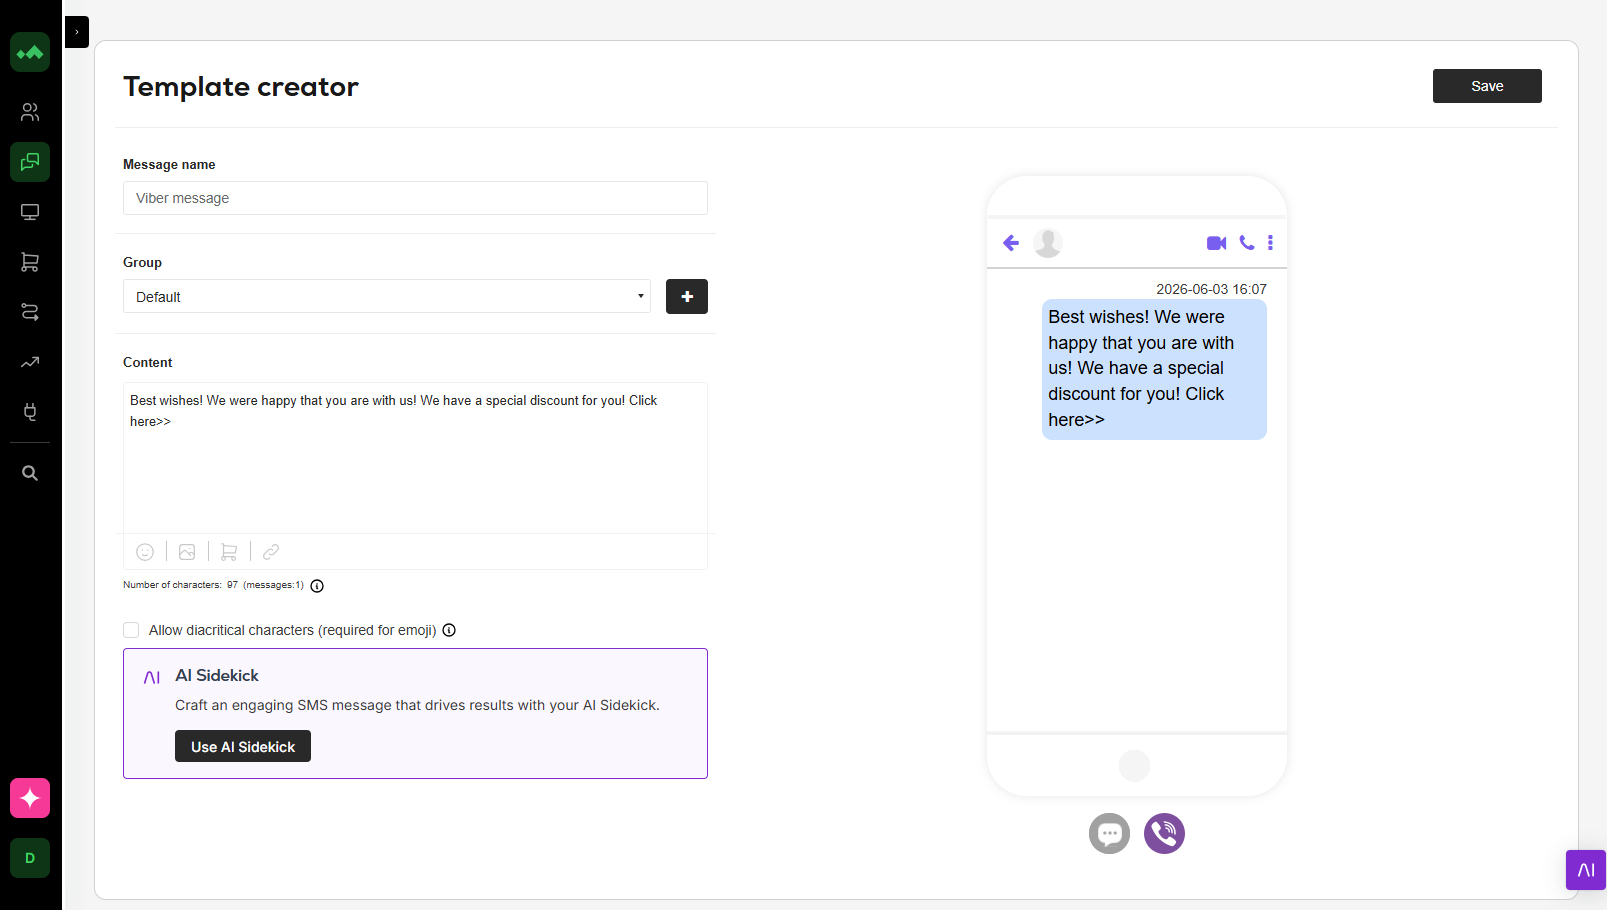Image resolution: width=1607 pixels, height=910 pixels.
Task: Insert product using the cart icon in the editor toolbar
Action: (229, 552)
